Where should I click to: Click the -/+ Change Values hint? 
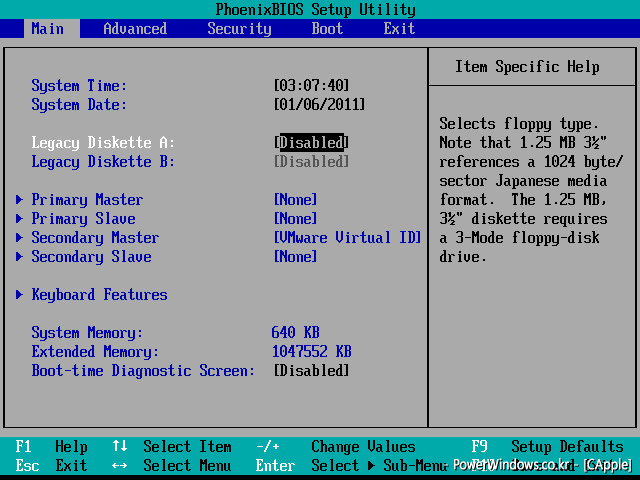click(x=336, y=447)
